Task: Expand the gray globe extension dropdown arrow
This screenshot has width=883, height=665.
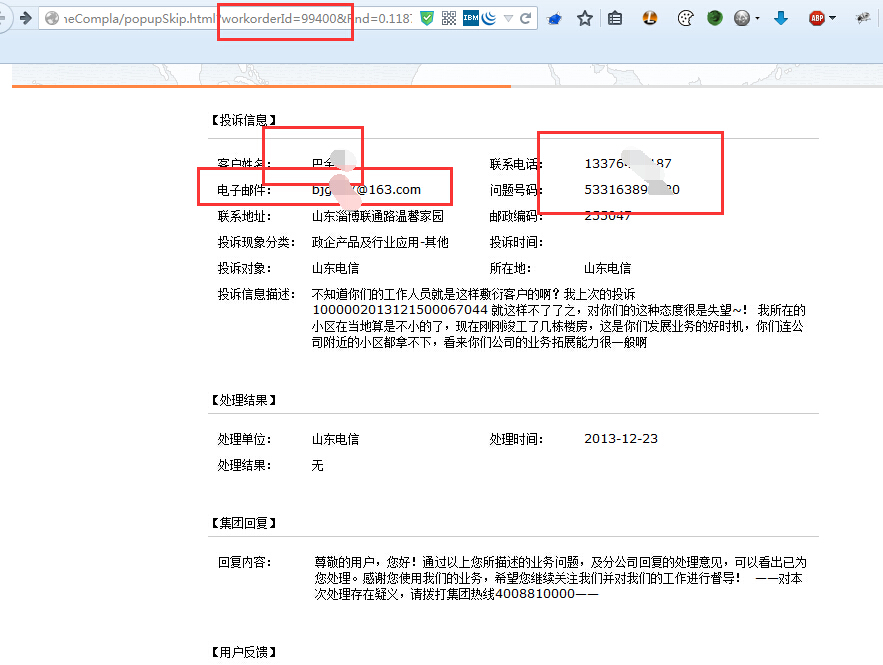Action: click(x=757, y=19)
